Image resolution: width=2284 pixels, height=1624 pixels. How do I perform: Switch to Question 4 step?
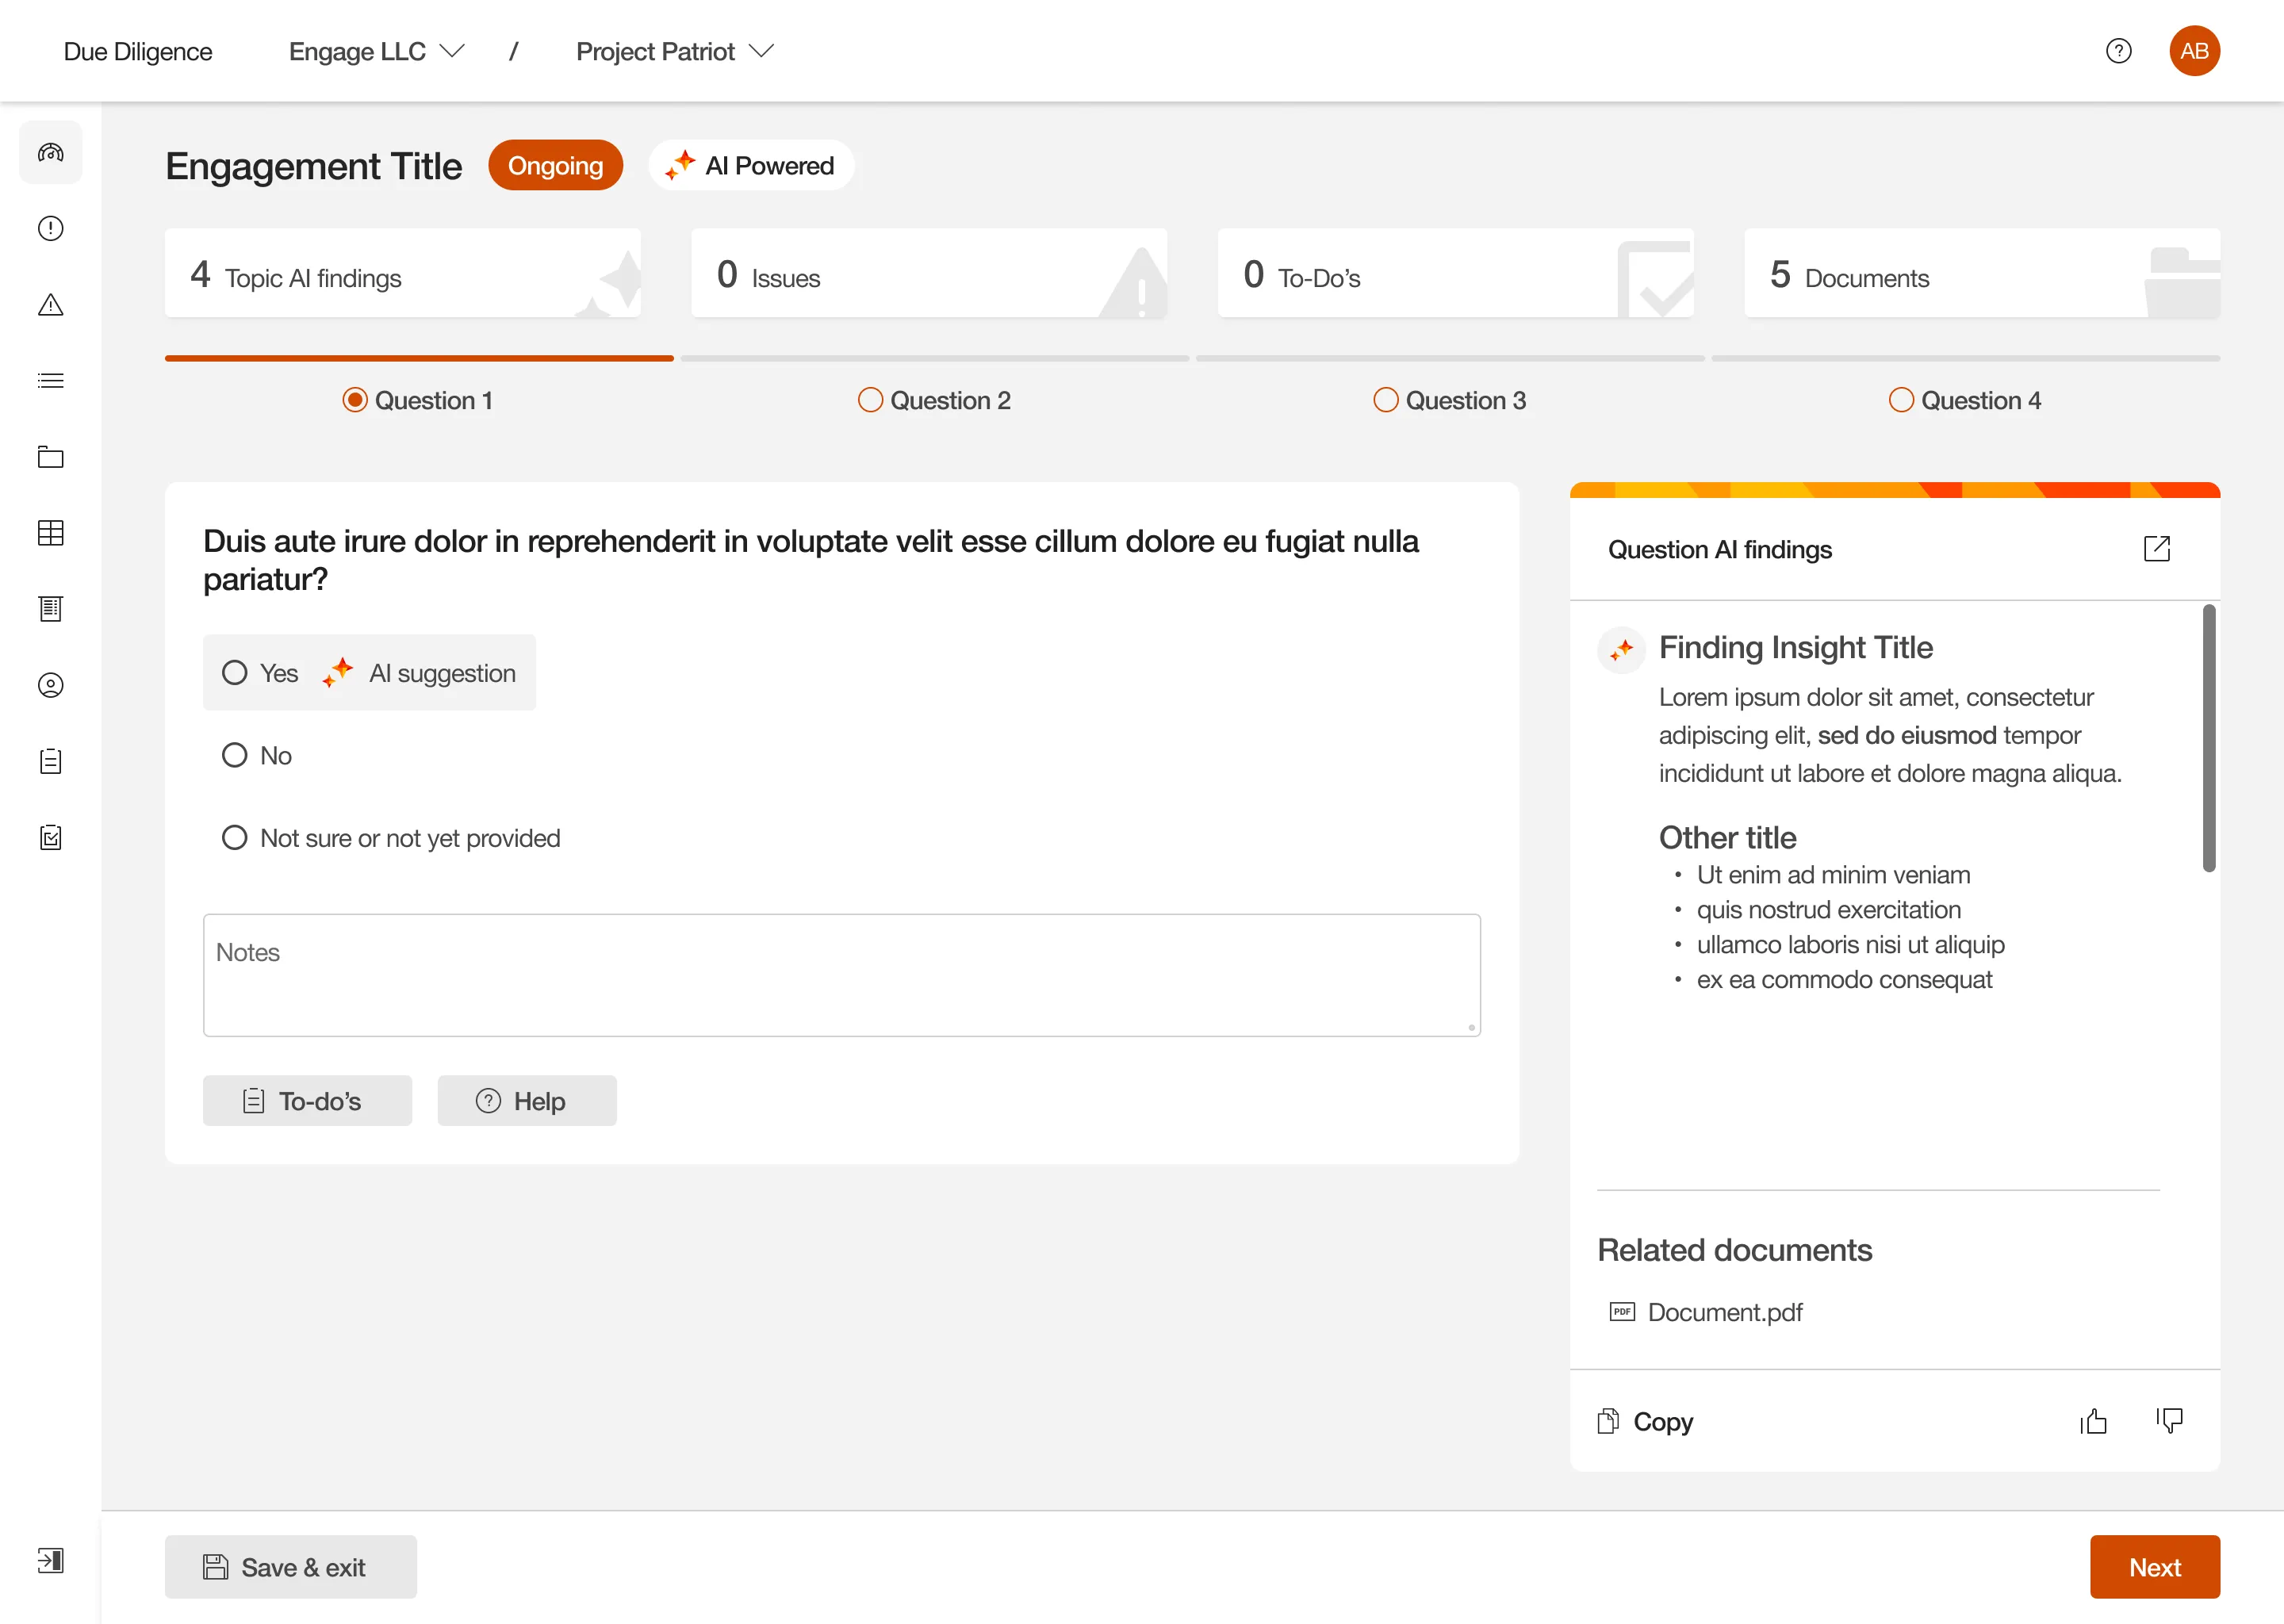[1964, 400]
